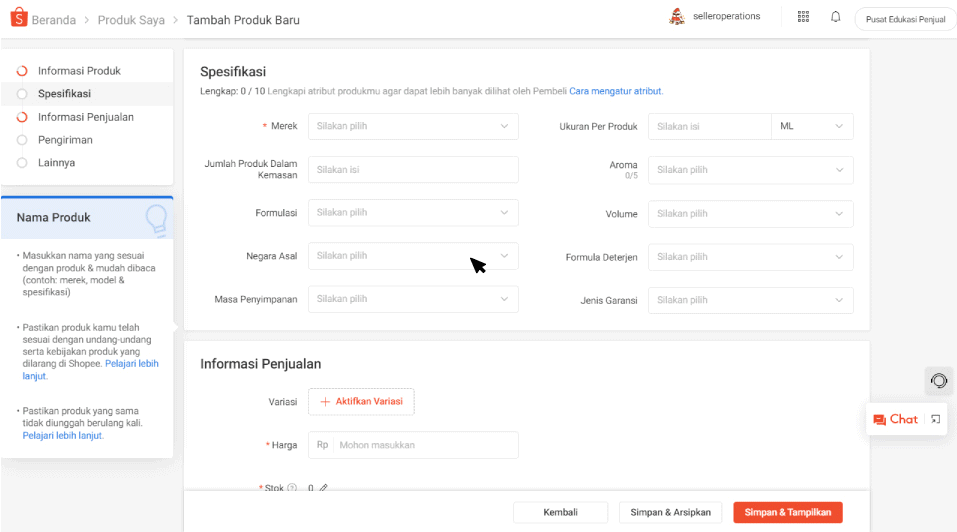
Task: Click the Aktifkan Variasi button
Action: click(x=361, y=401)
